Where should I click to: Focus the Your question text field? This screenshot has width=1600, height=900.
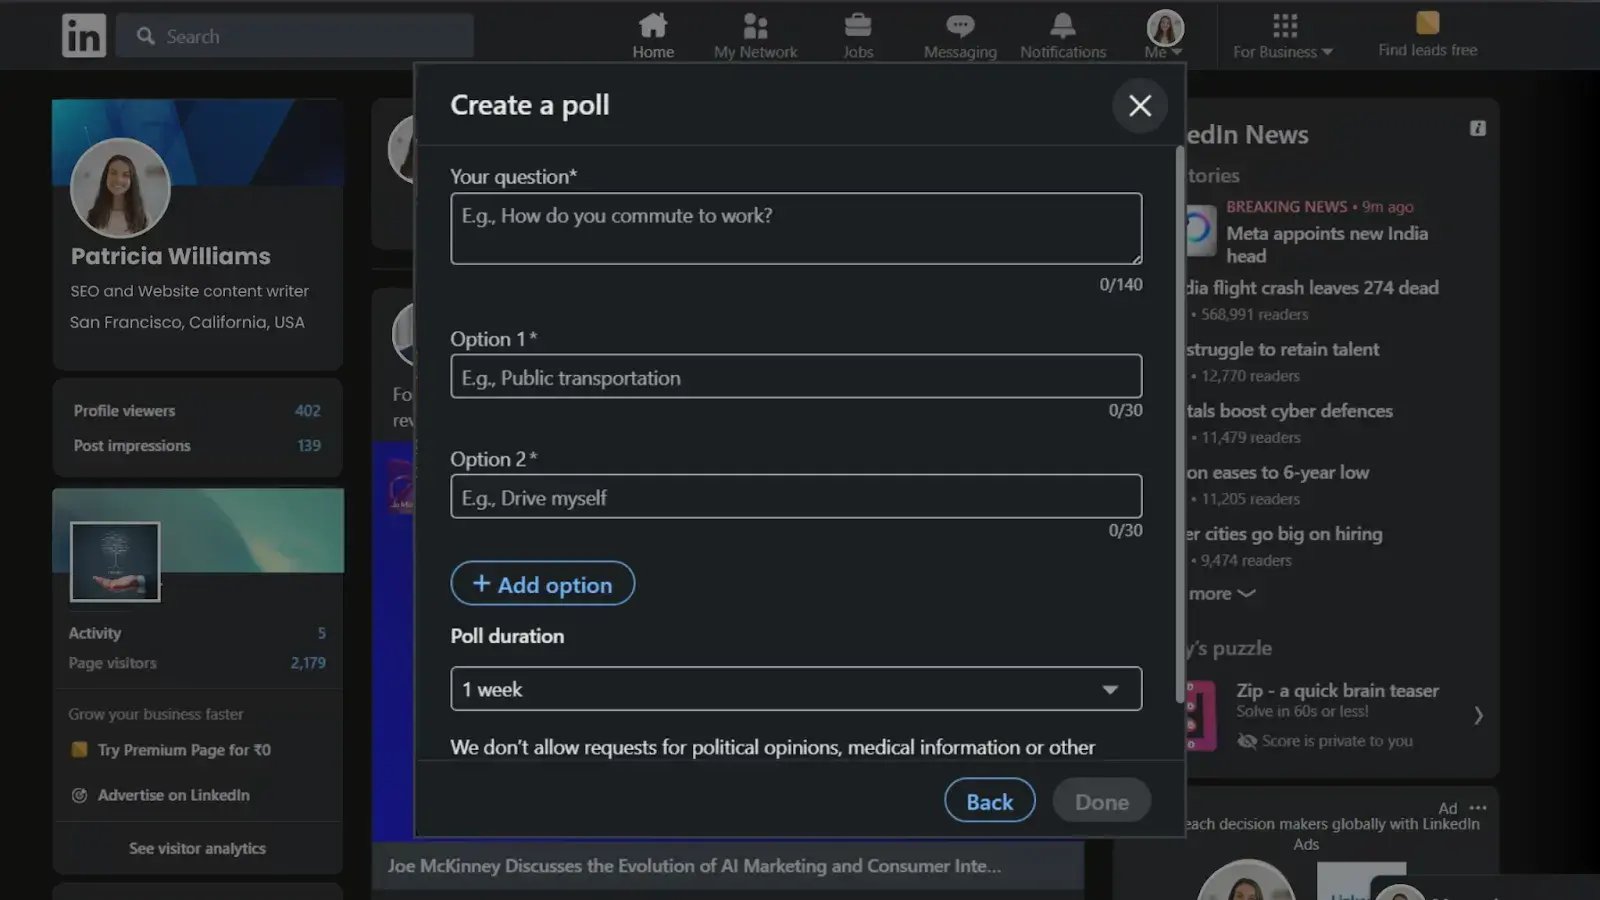click(795, 229)
